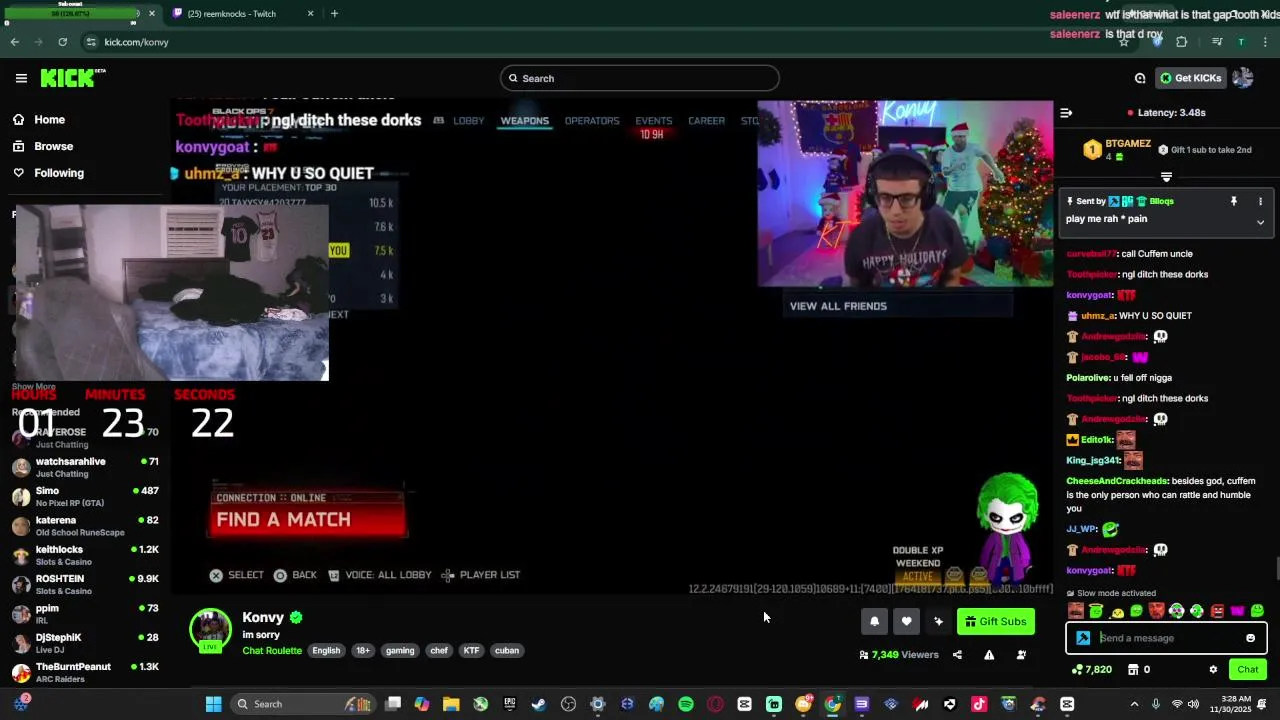1280x720 pixels.
Task: Open TikTok from taskbar
Action: pyautogui.click(x=979, y=704)
